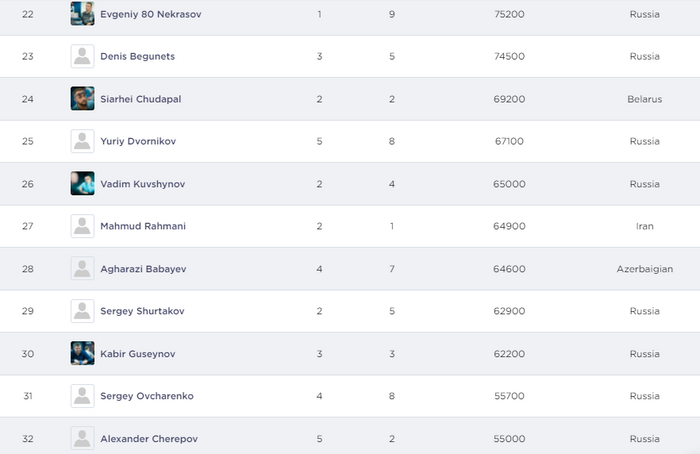Open Vadim Kuvshynov player name link

tap(142, 184)
